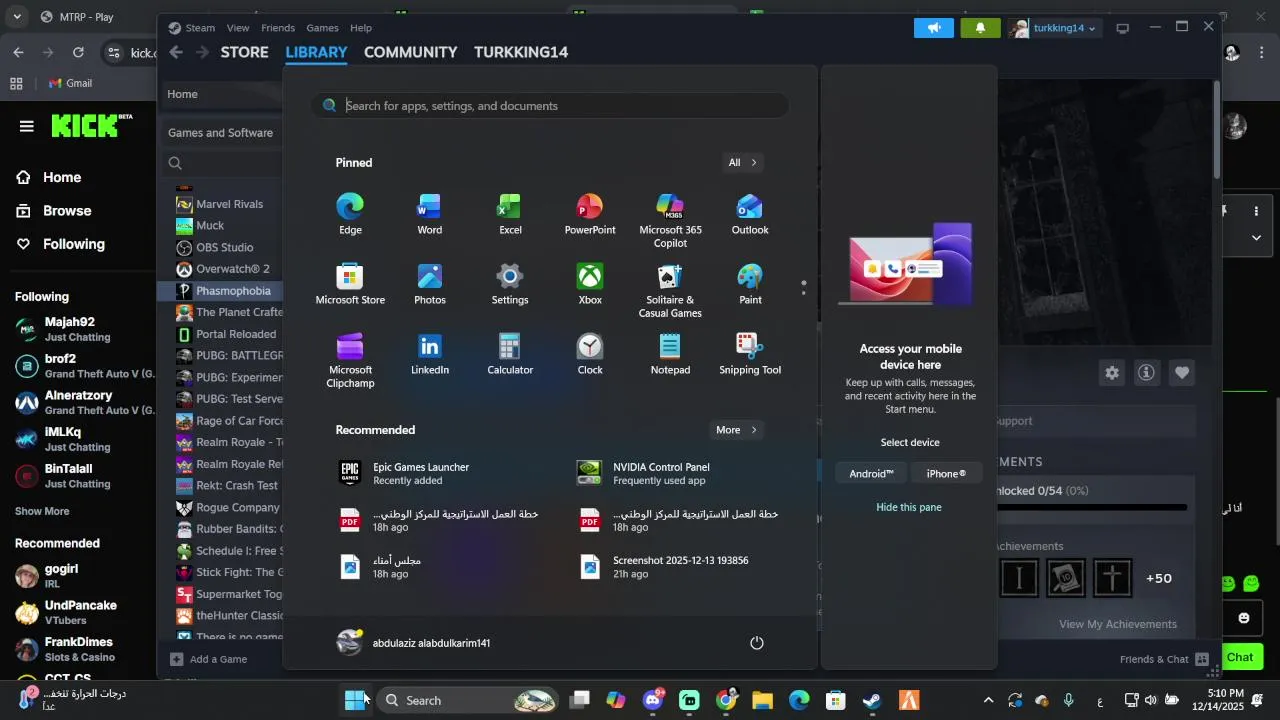Screen dimensions: 1280x720
Task: Expand Show More in Kick following
Action: click(42, 511)
